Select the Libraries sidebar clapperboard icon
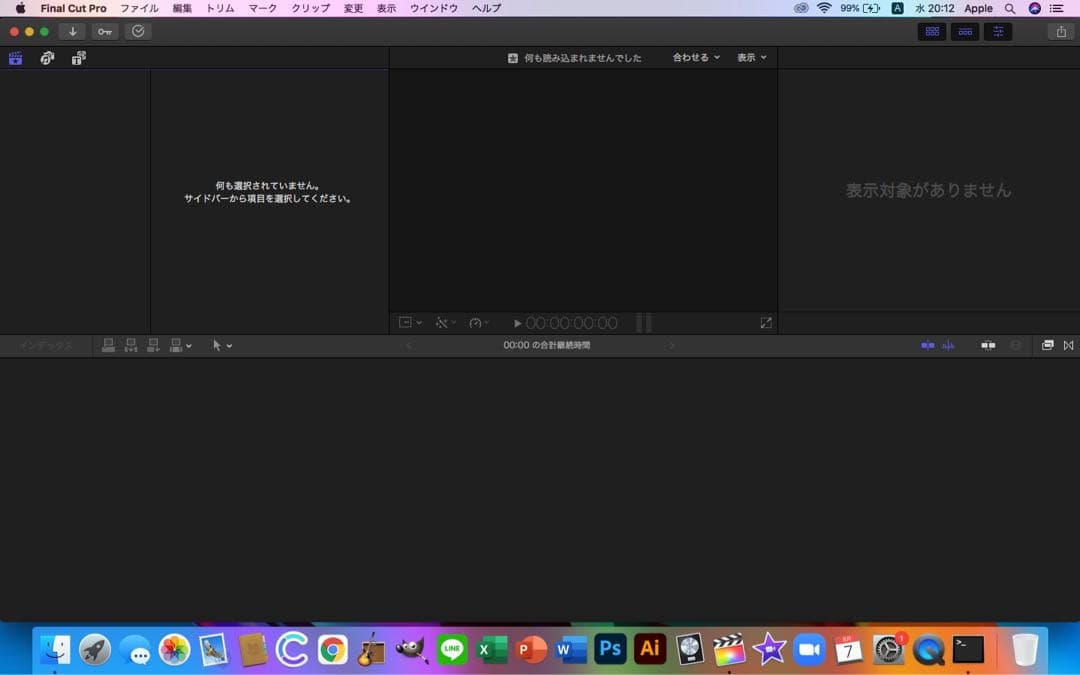Screen dimensions: 1080x675 click(15, 58)
